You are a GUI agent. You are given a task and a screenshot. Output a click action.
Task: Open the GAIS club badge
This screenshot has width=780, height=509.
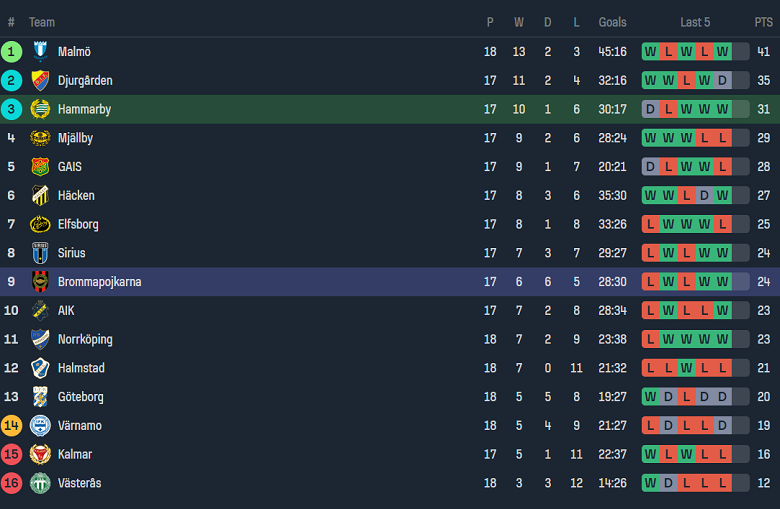pyautogui.click(x=40, y=167)
